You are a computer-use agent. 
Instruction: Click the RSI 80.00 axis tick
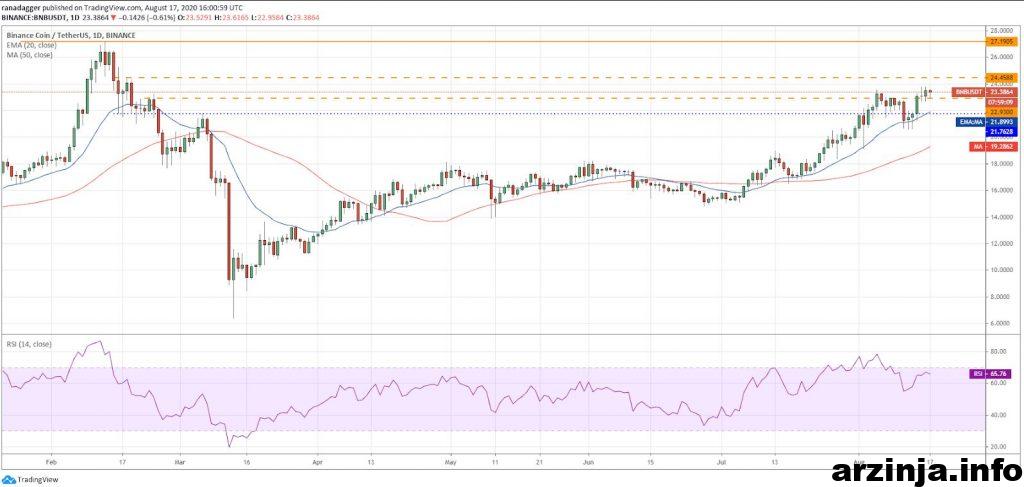pyautogui.click(x=997, y=351)
